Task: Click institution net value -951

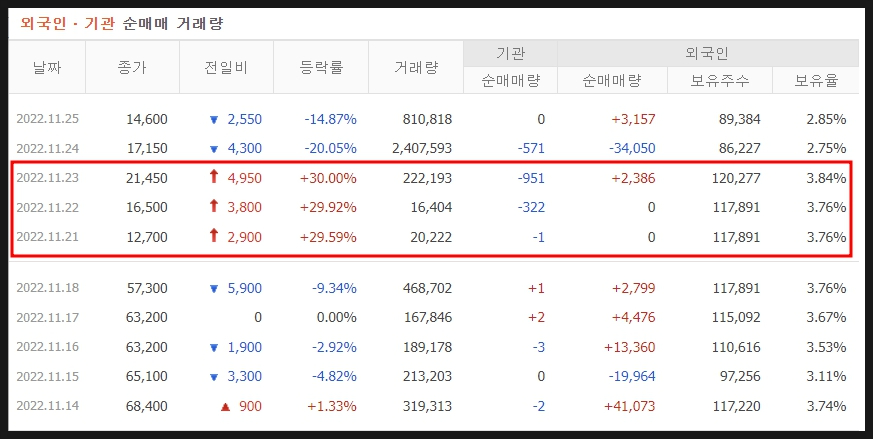Action: point(531,178)
